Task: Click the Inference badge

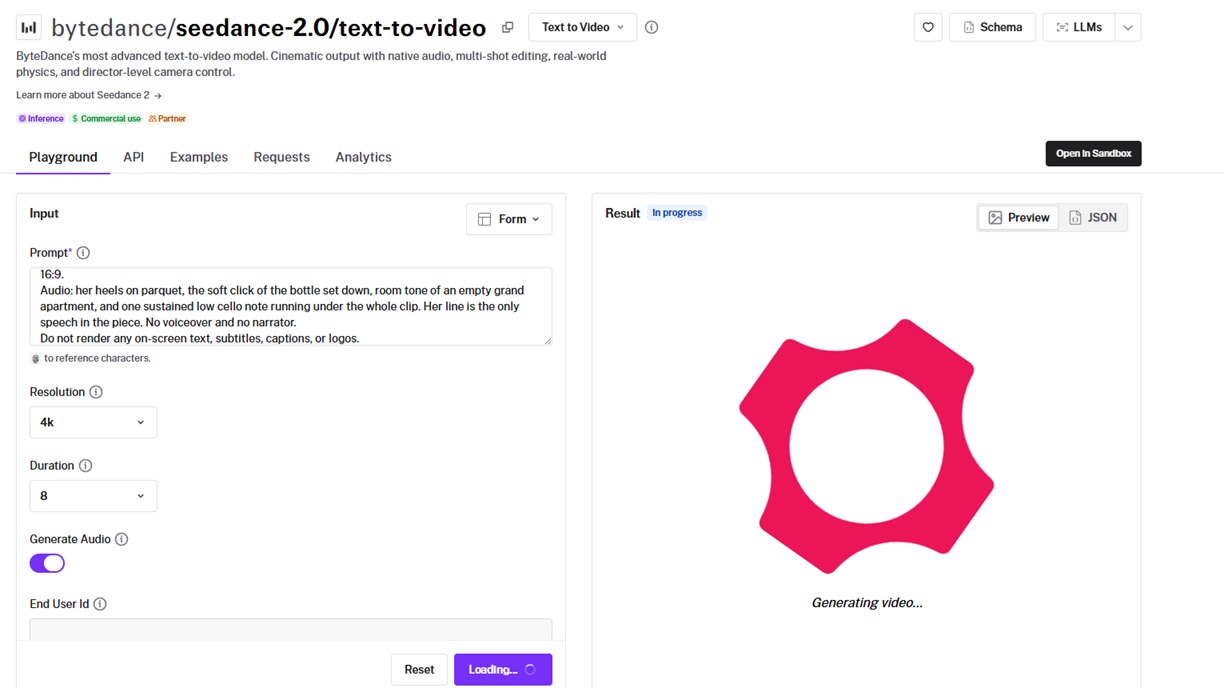Action: [x=41, y=119]
